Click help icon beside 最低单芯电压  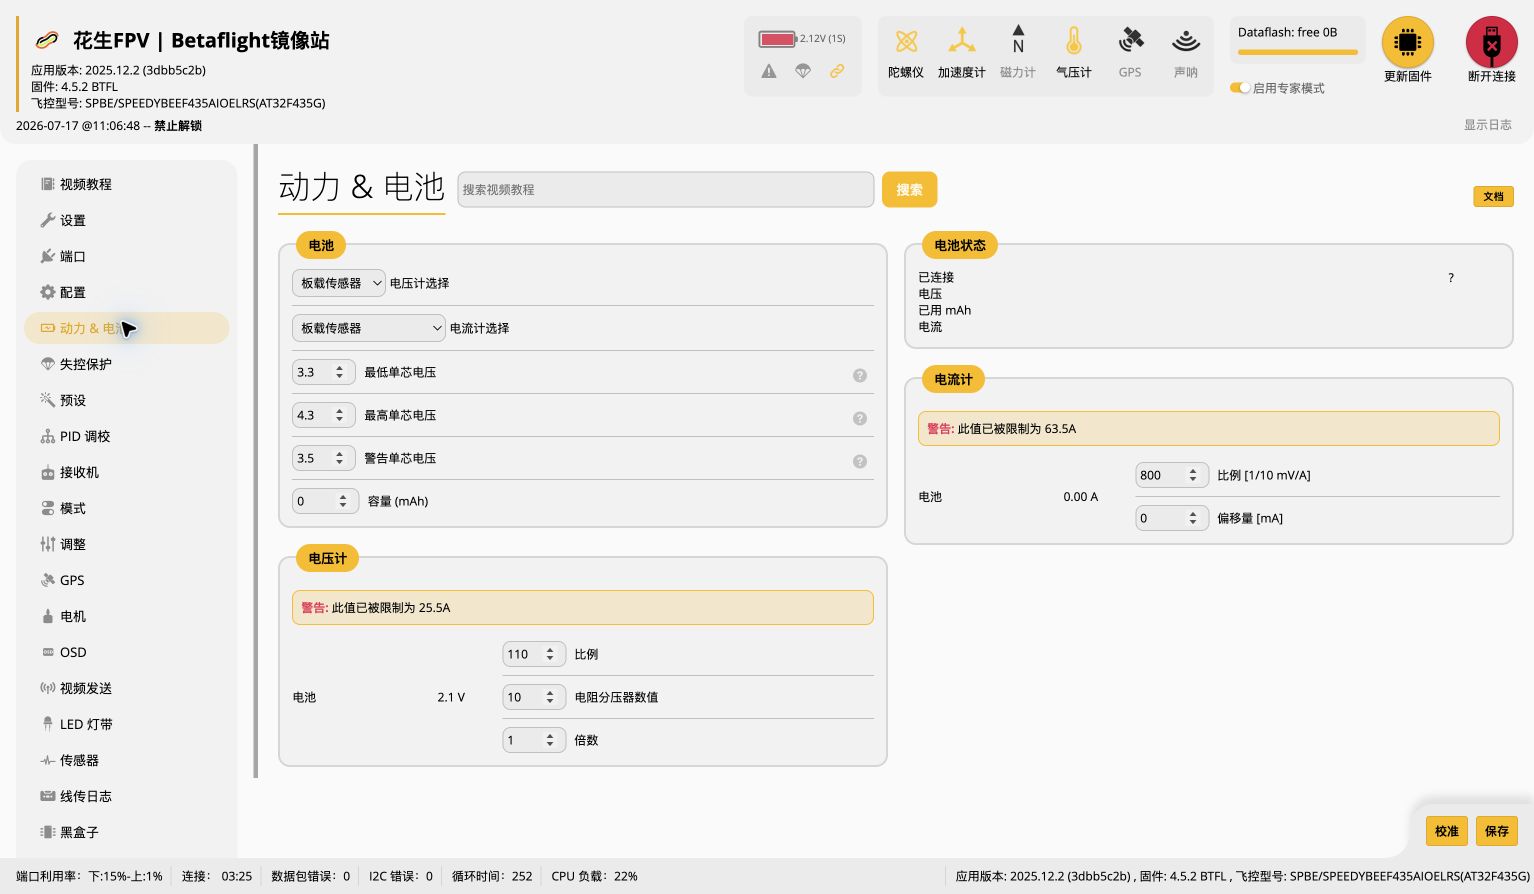[x=859, y=375]
